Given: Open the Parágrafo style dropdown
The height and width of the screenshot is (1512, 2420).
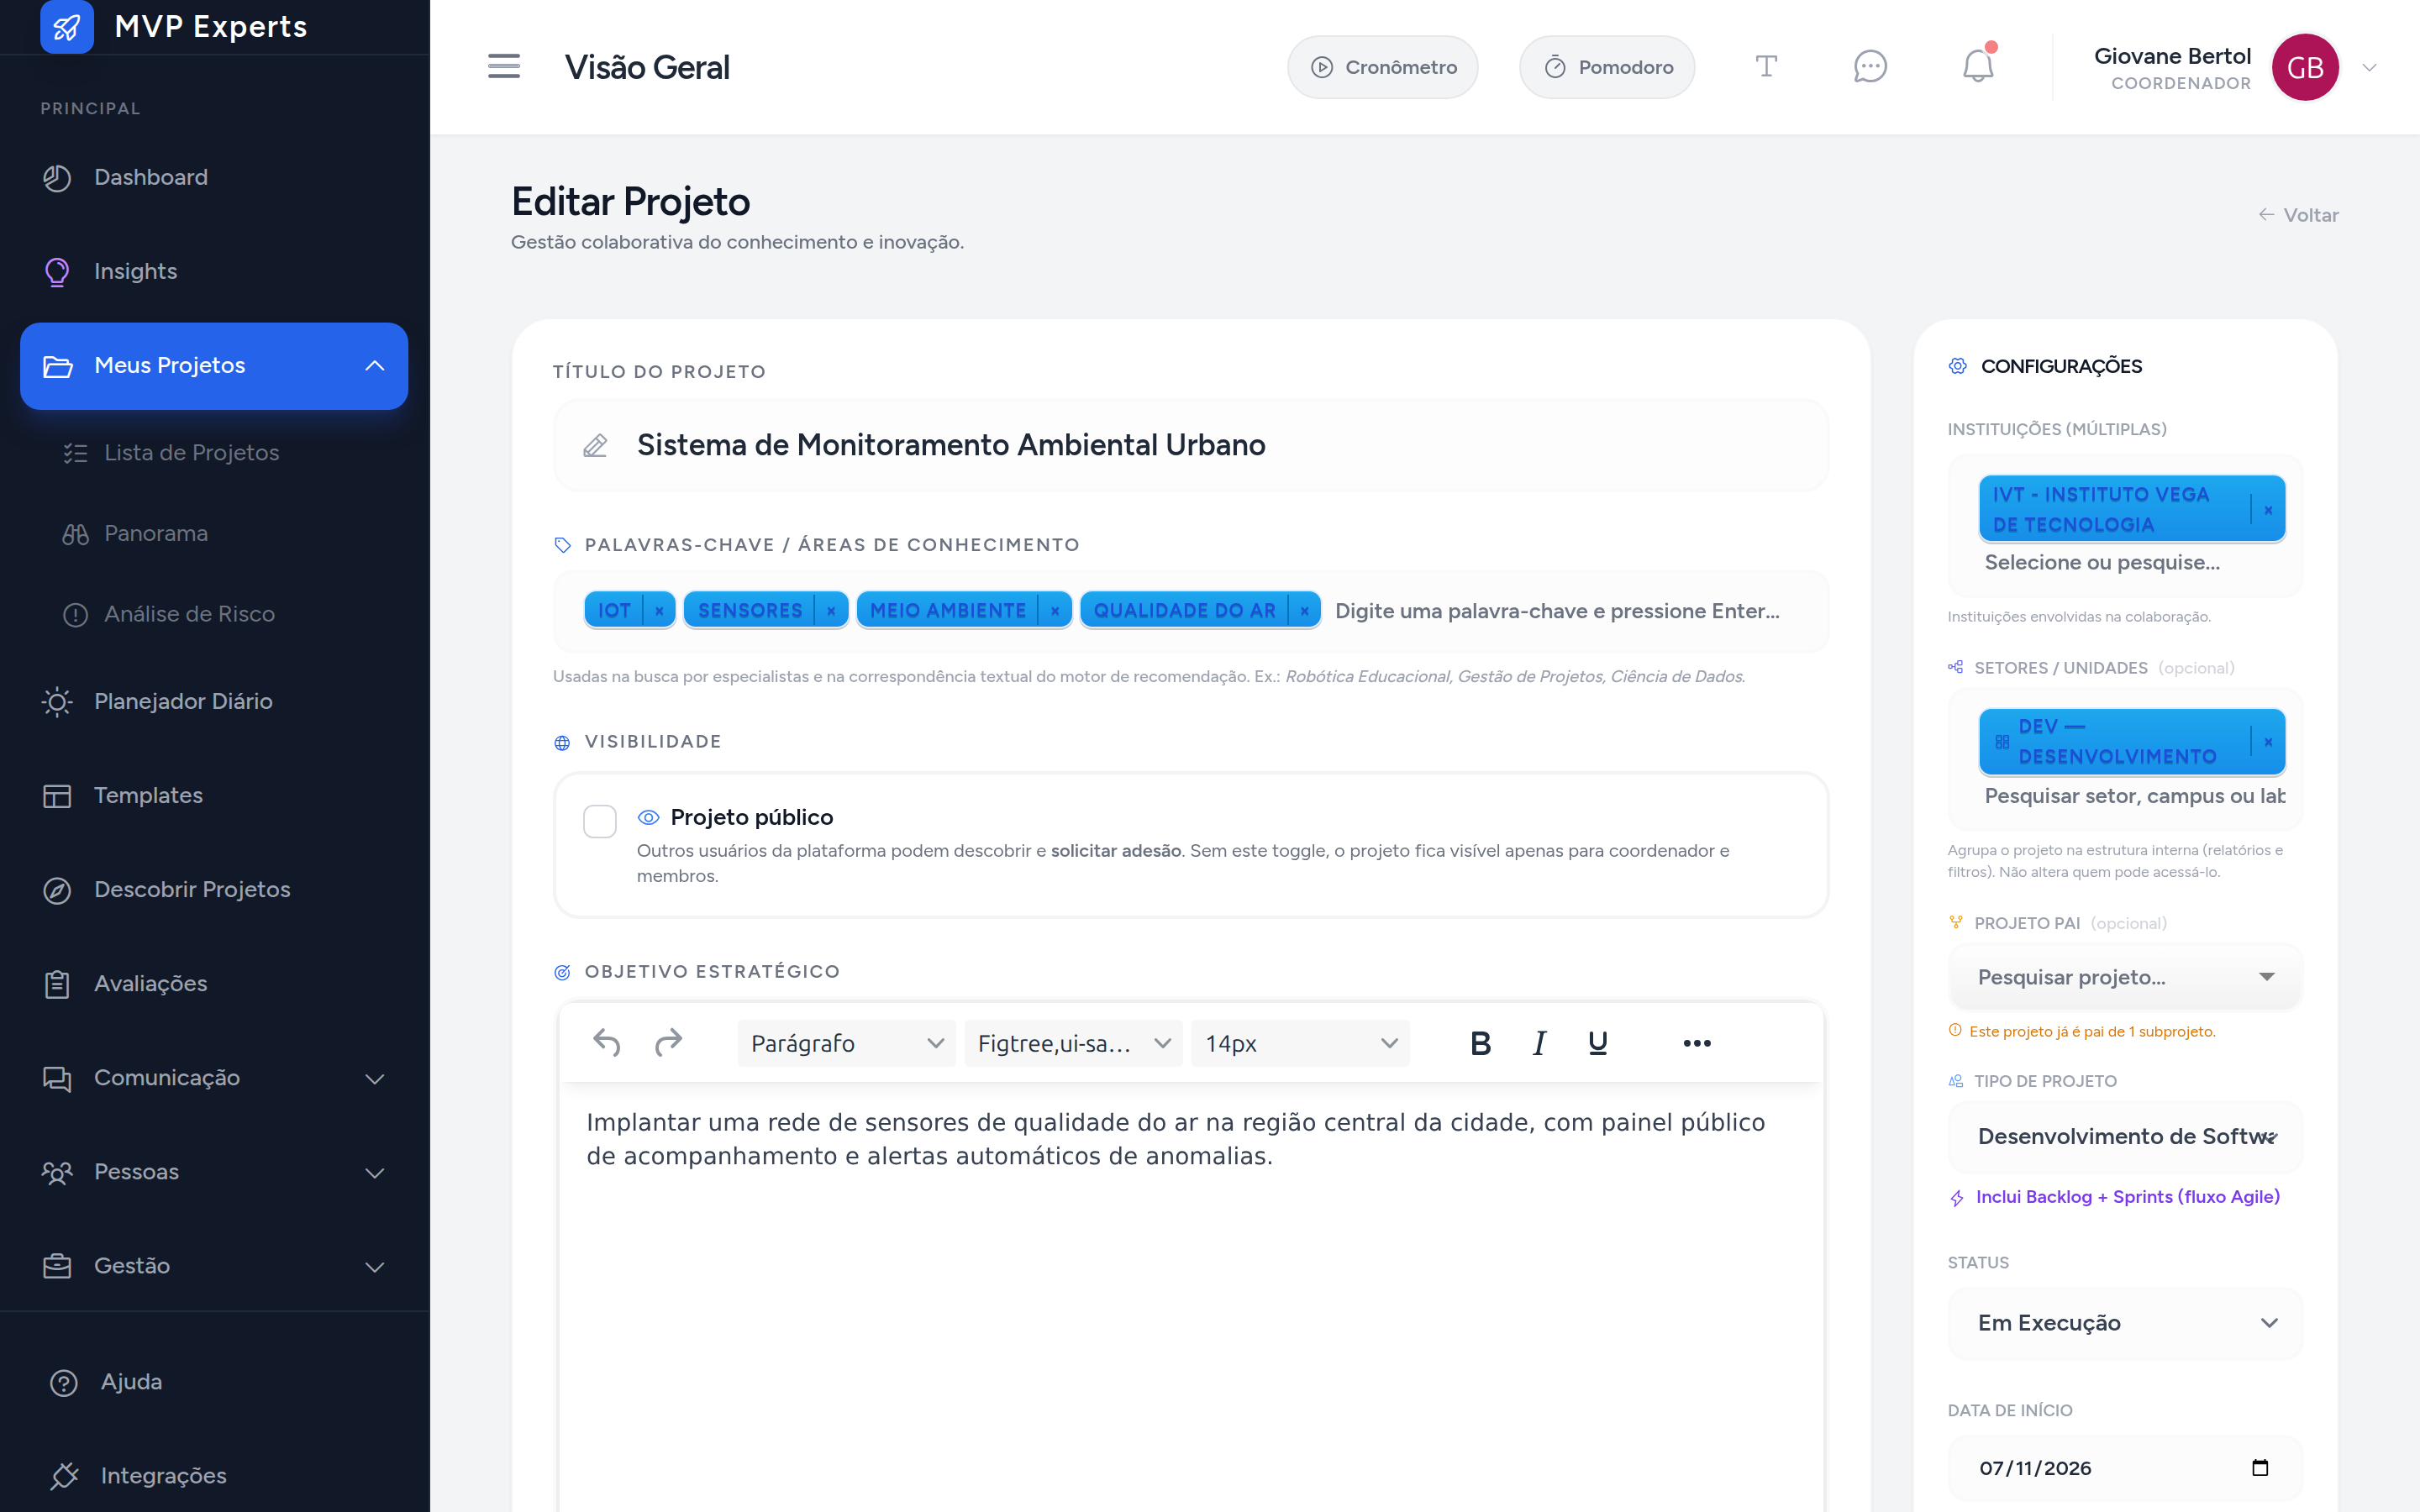Looking at the screenshot, I should coord(846,1043).
